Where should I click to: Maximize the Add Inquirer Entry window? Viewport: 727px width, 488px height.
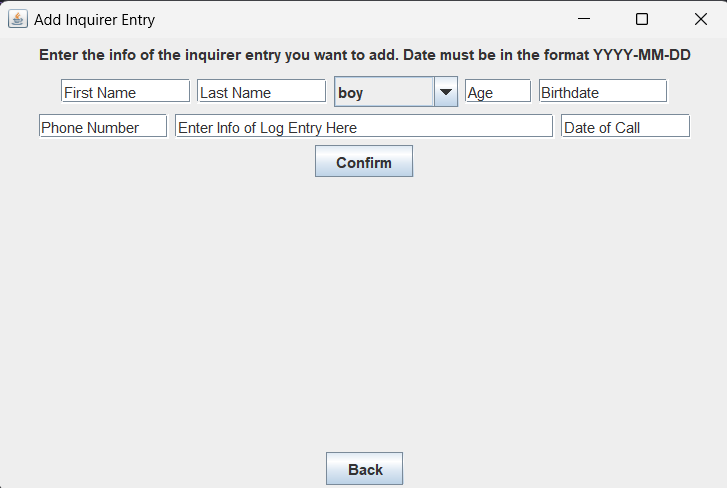pos(642,19)
